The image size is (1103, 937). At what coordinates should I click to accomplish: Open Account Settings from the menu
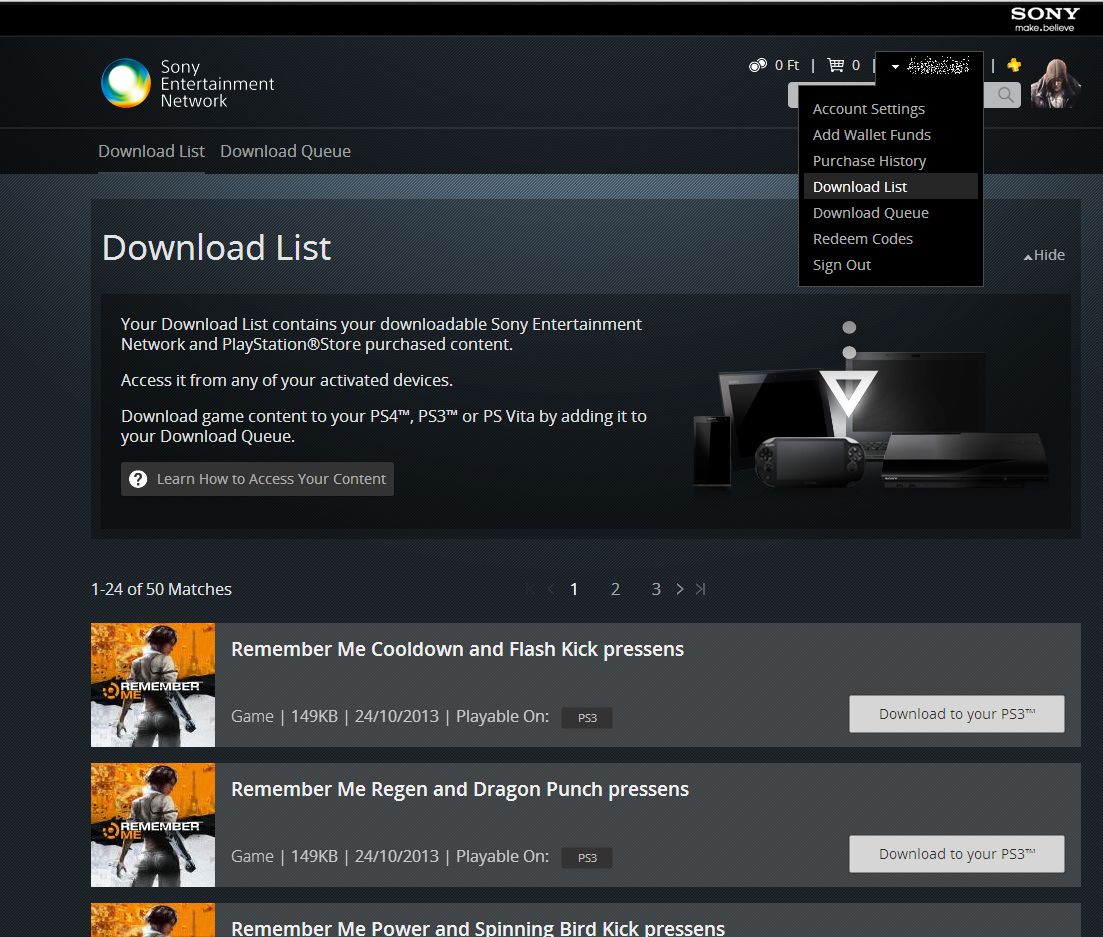tap(869, 109)
